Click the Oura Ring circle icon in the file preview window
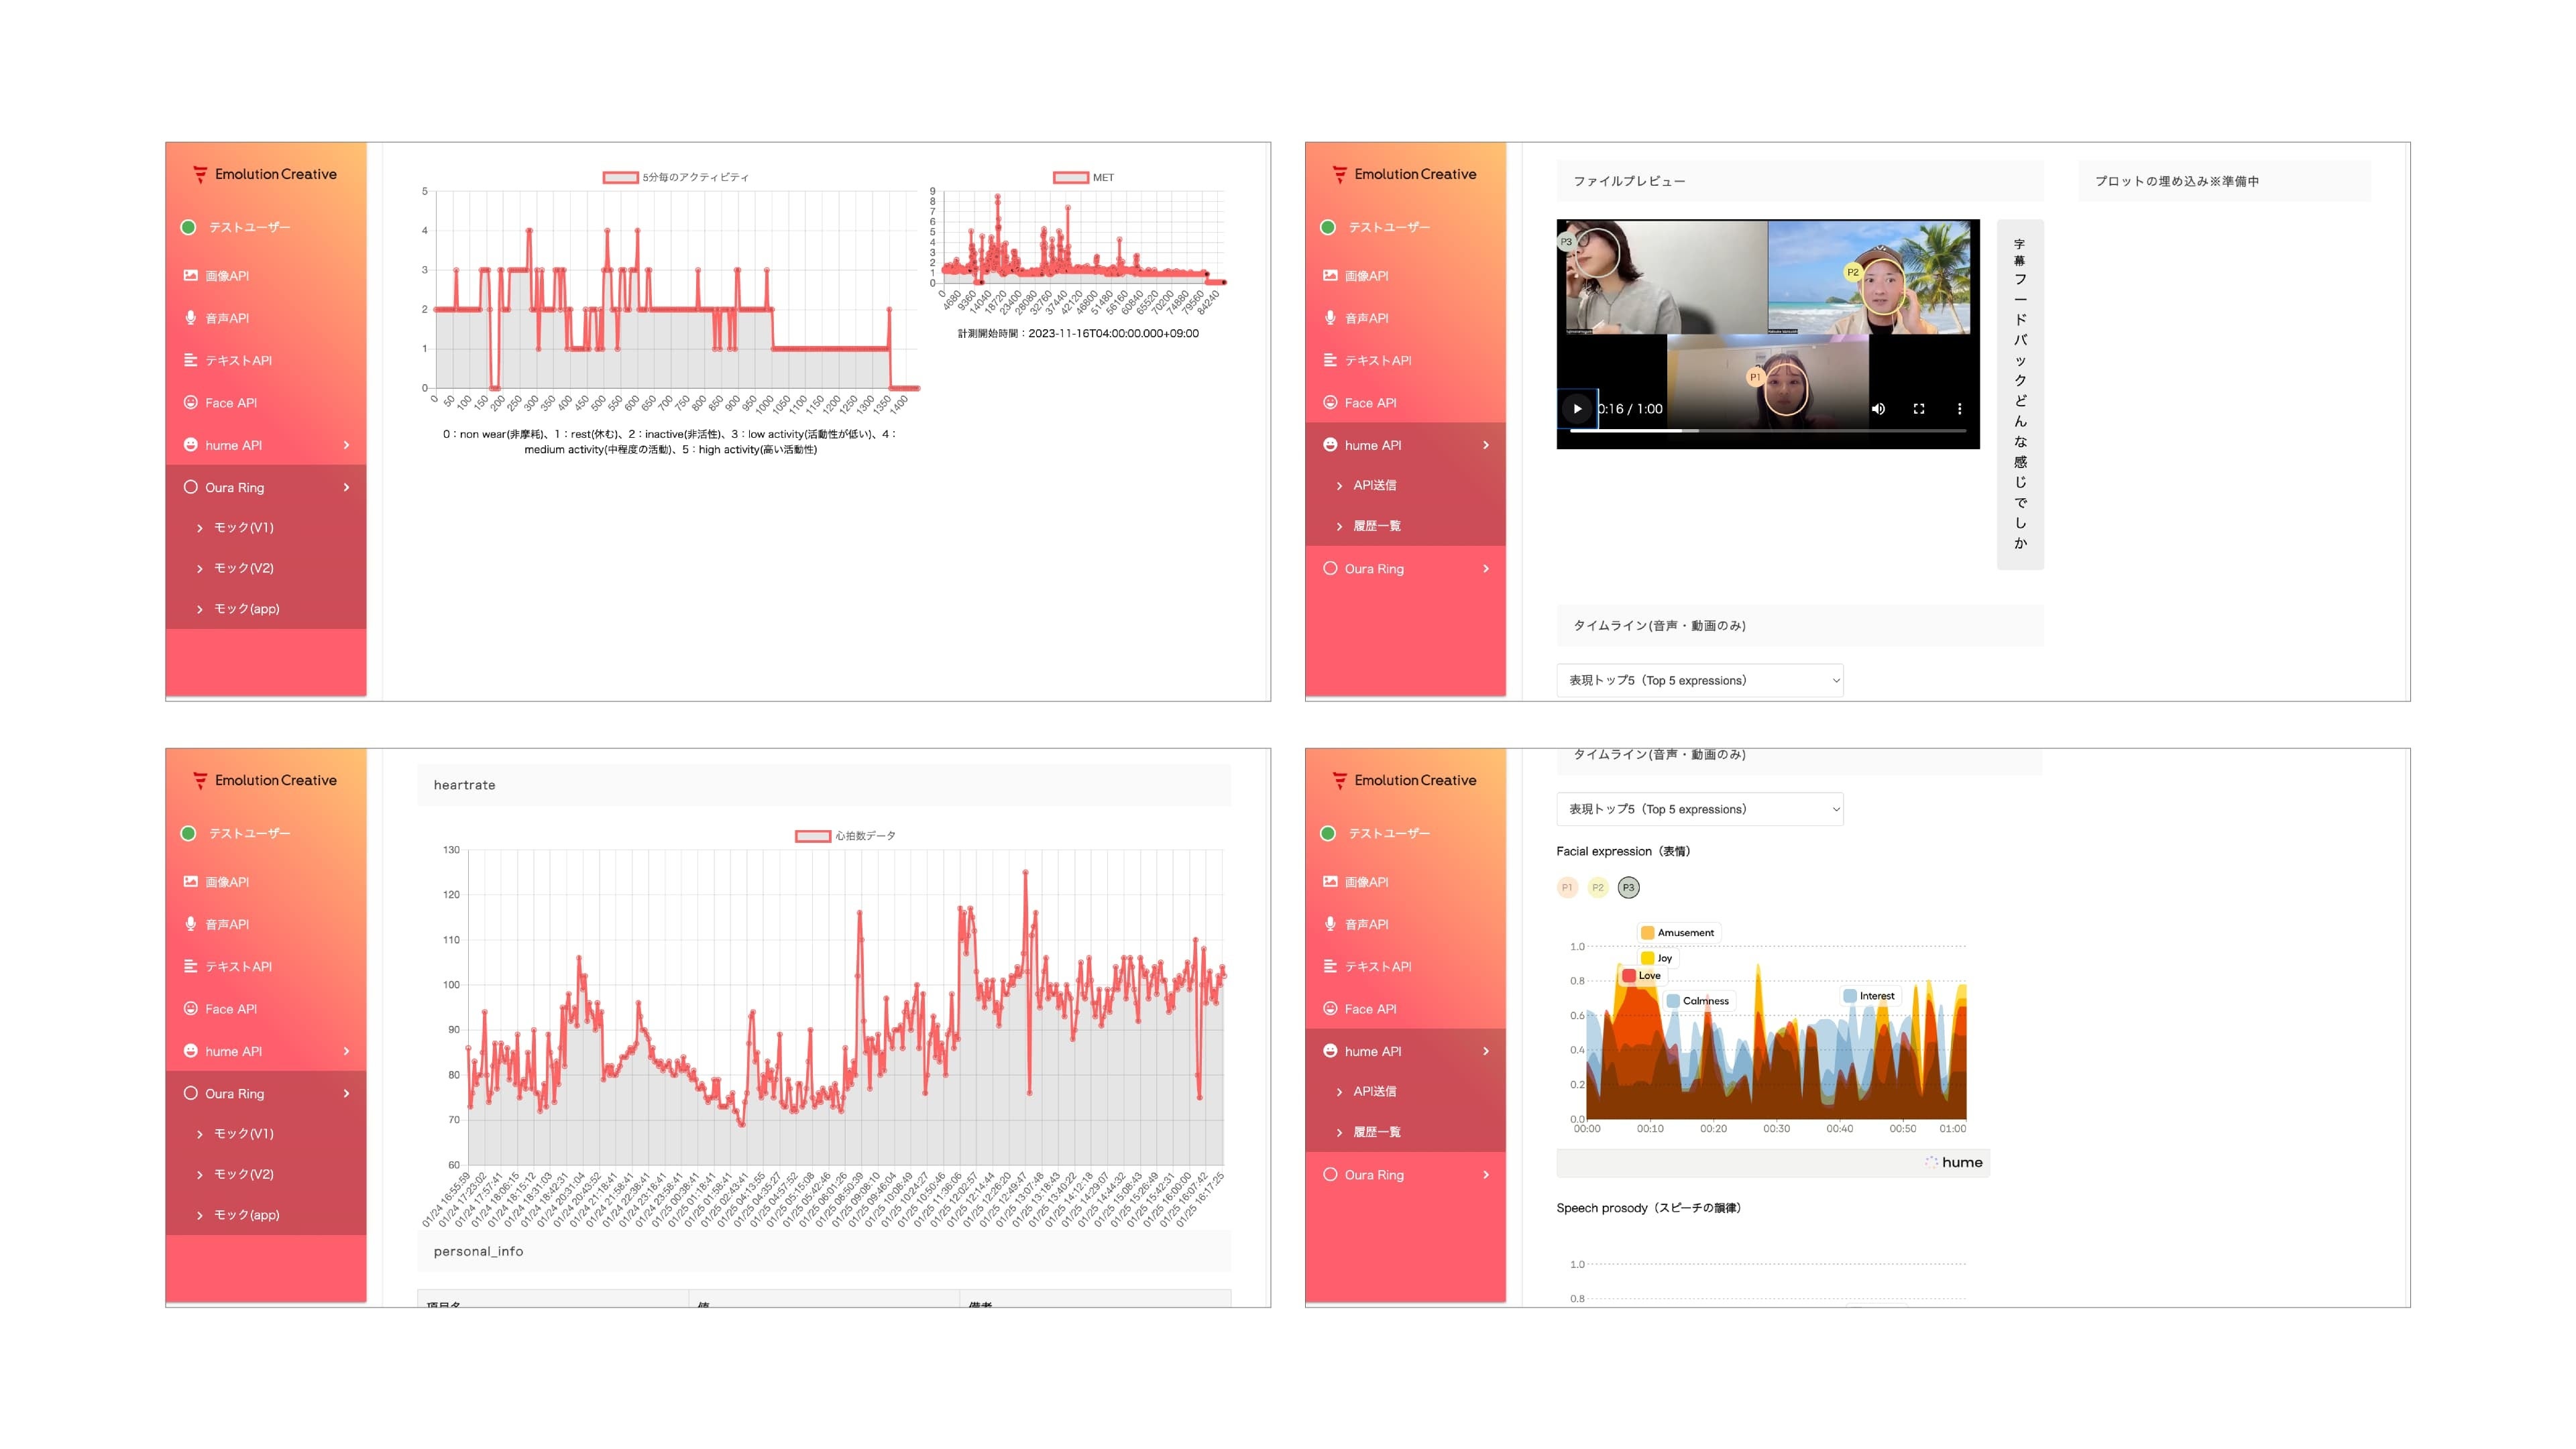 (x=1330, y=568)
